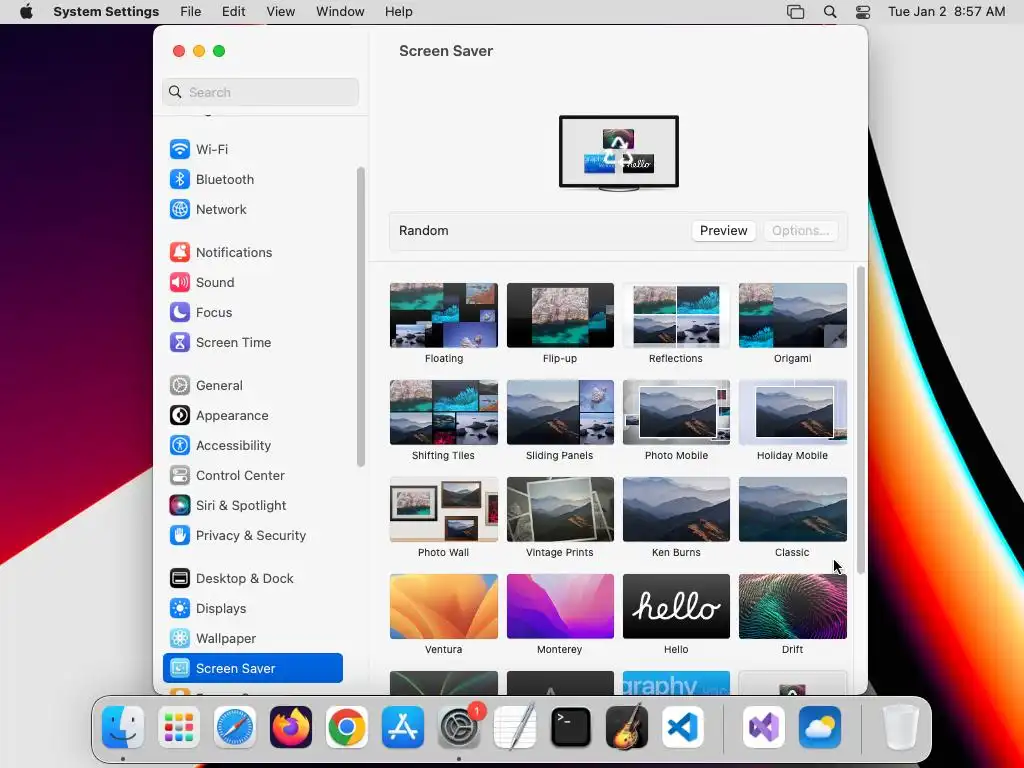Select the Sound speaker icon

(180, 282)
